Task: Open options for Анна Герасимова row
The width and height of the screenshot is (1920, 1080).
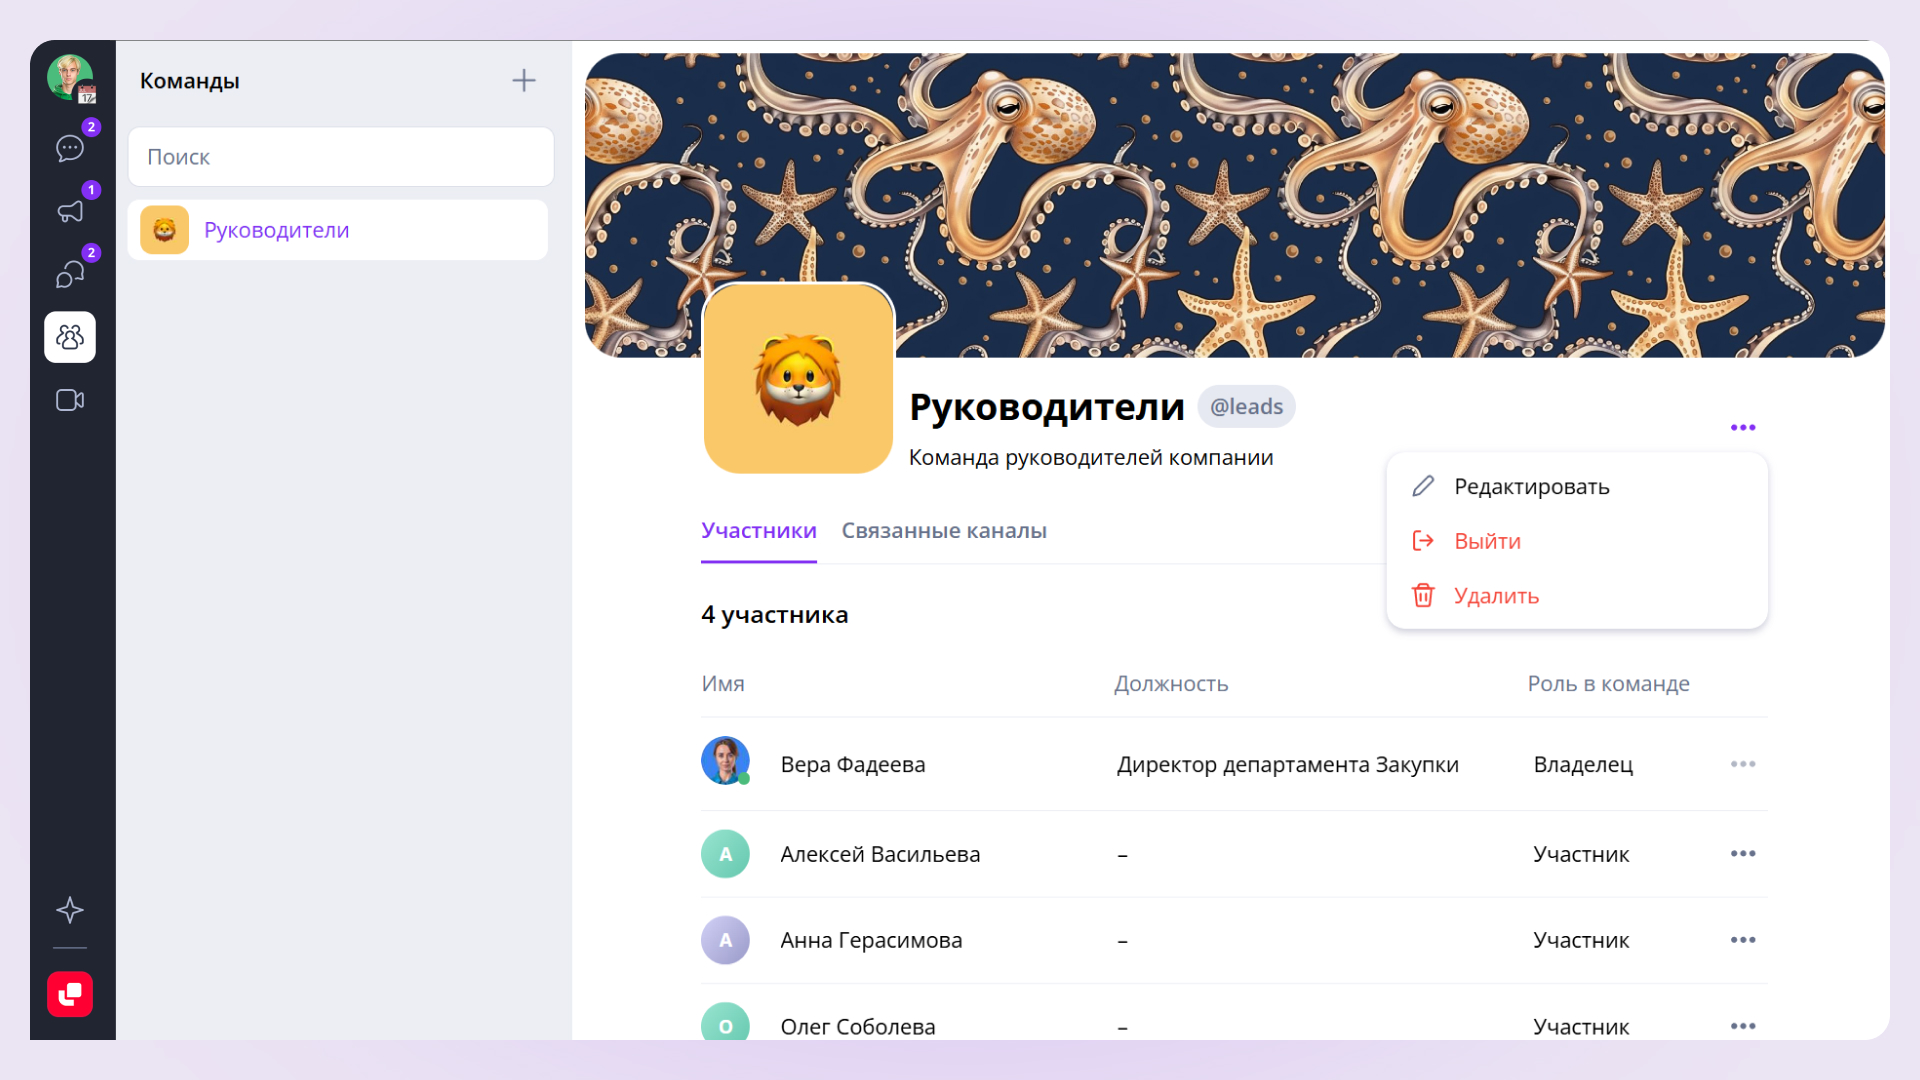Action: click(1743, 940)
